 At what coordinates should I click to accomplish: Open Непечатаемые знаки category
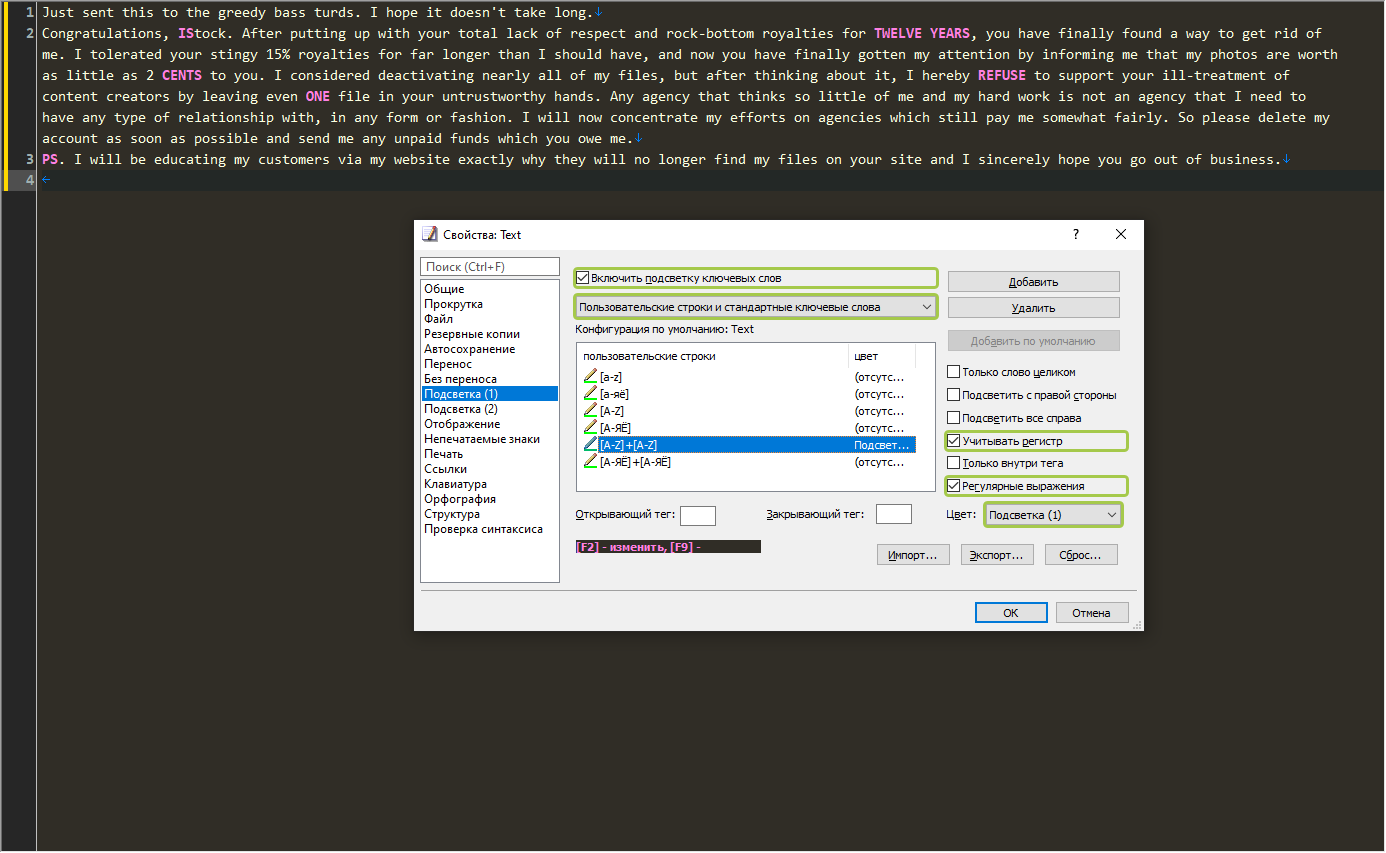click(x=489, y=439)
